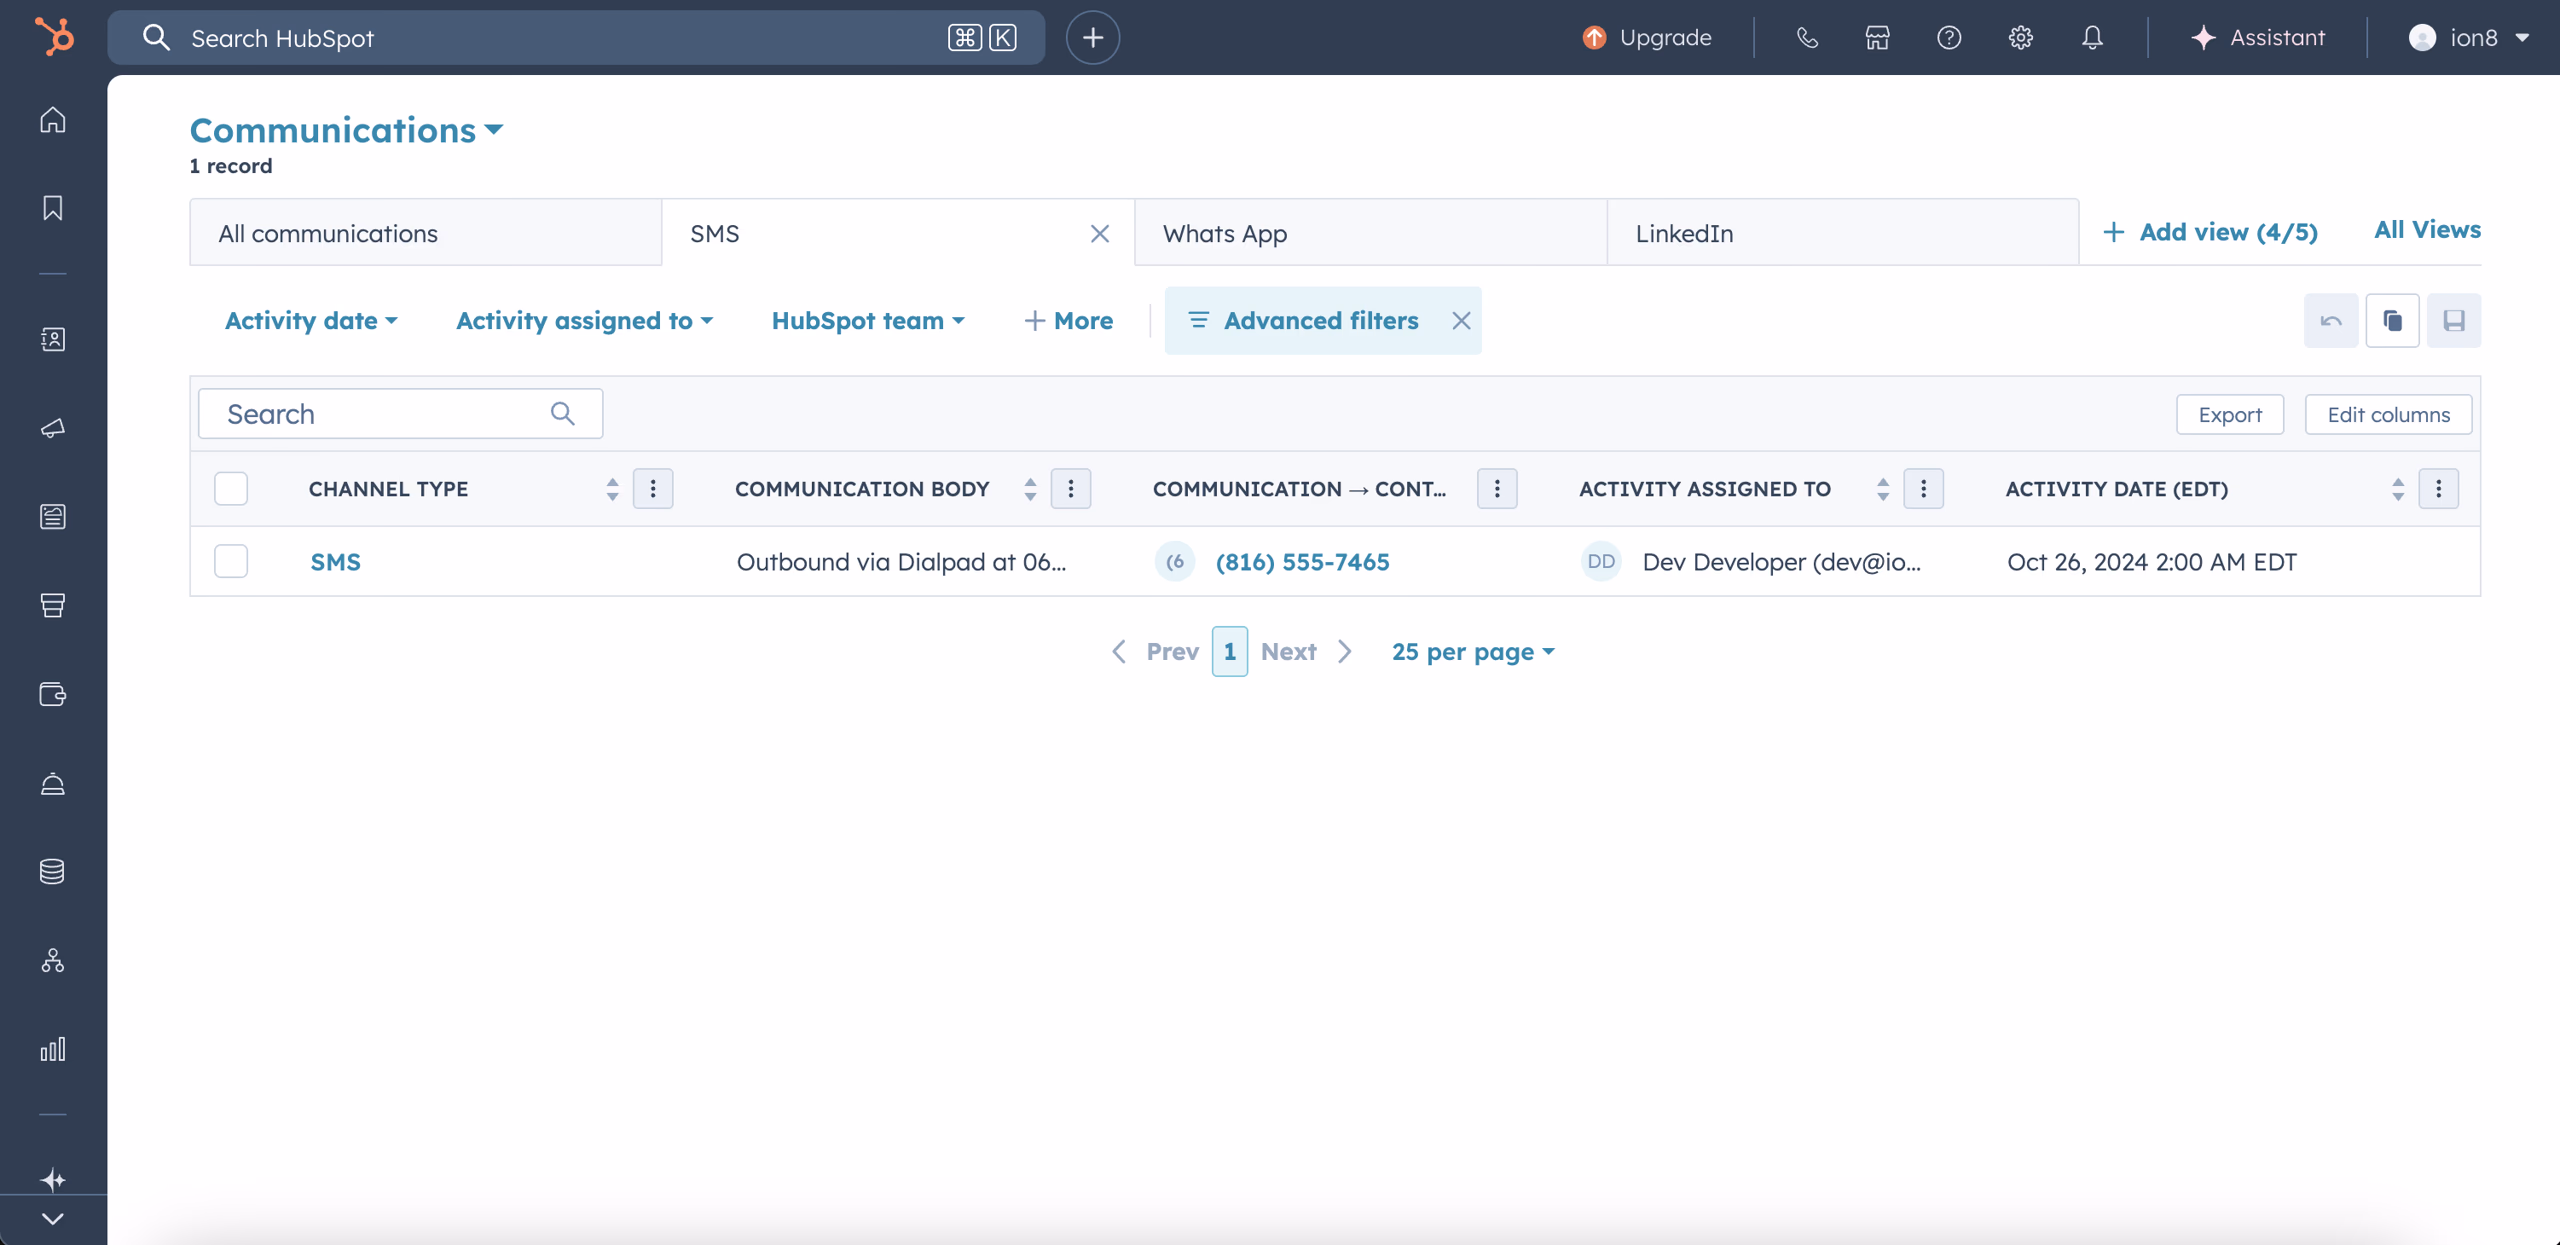Image resolution: width=2560 pixels, height=1245 pixels.
Task: Open the Contacts CRM icon in sidebar
Action: [52, 338]
